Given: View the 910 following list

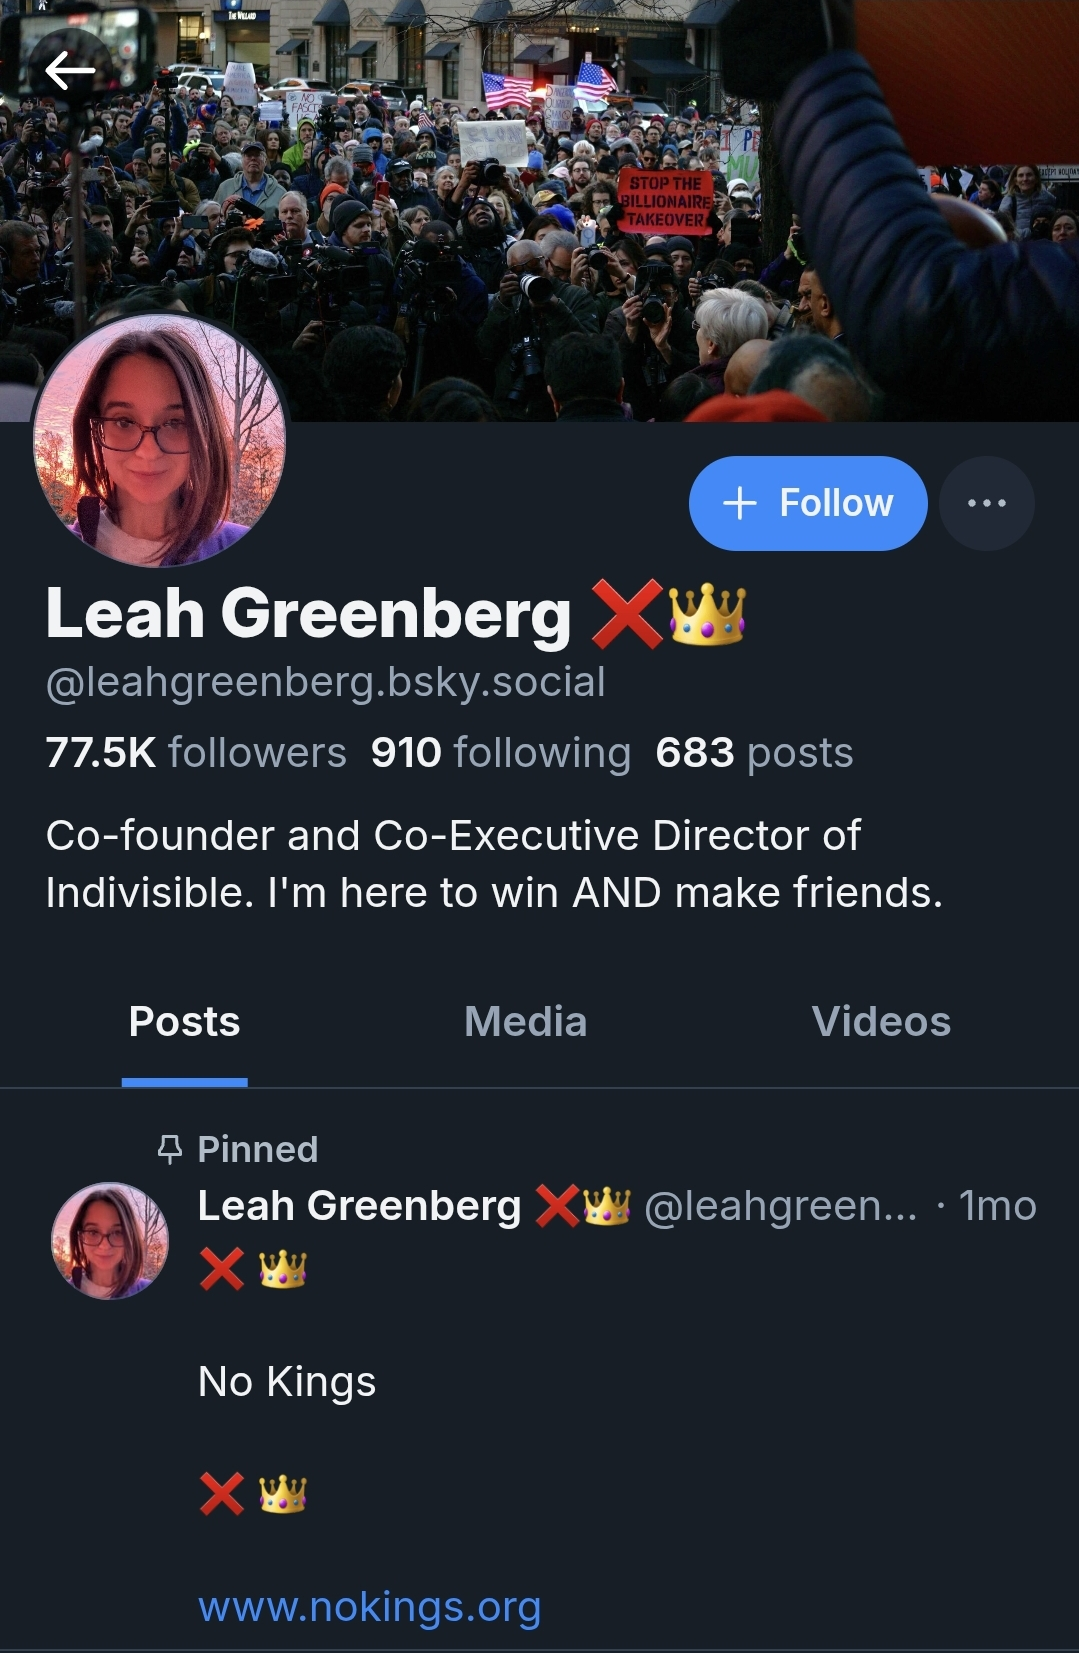Looking at the screenshot, I should coord(501,752).
